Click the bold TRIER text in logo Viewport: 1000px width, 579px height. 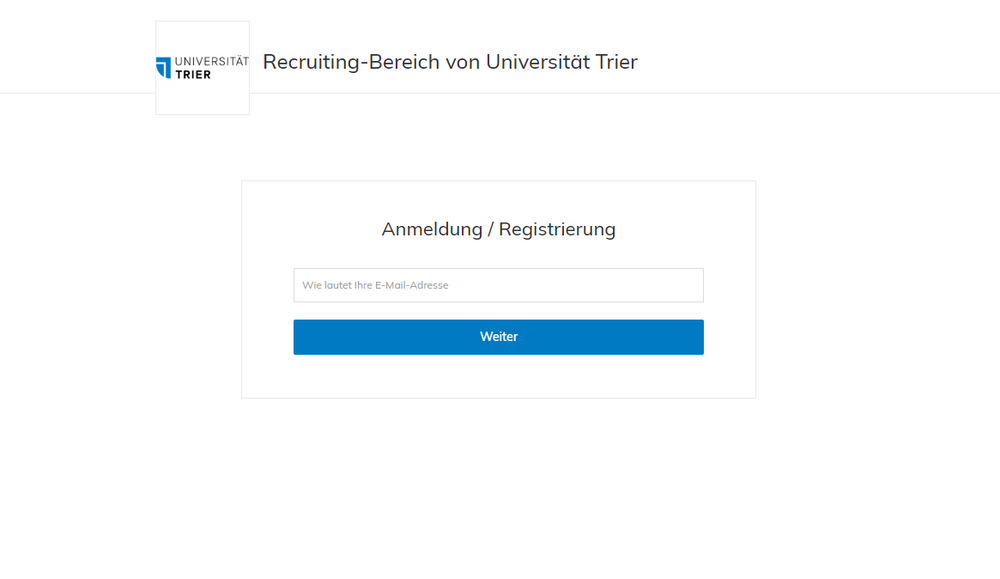tap(193, 74)
